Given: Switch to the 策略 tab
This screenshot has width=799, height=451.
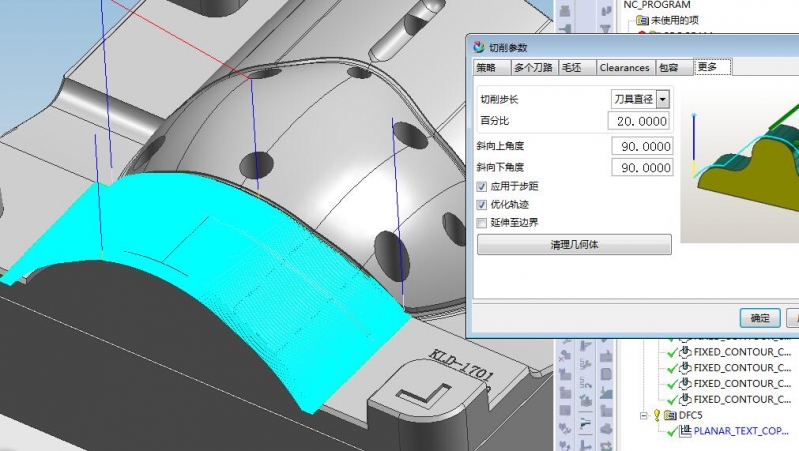Looking at the screenshot, I should click(x=492, y=67).
